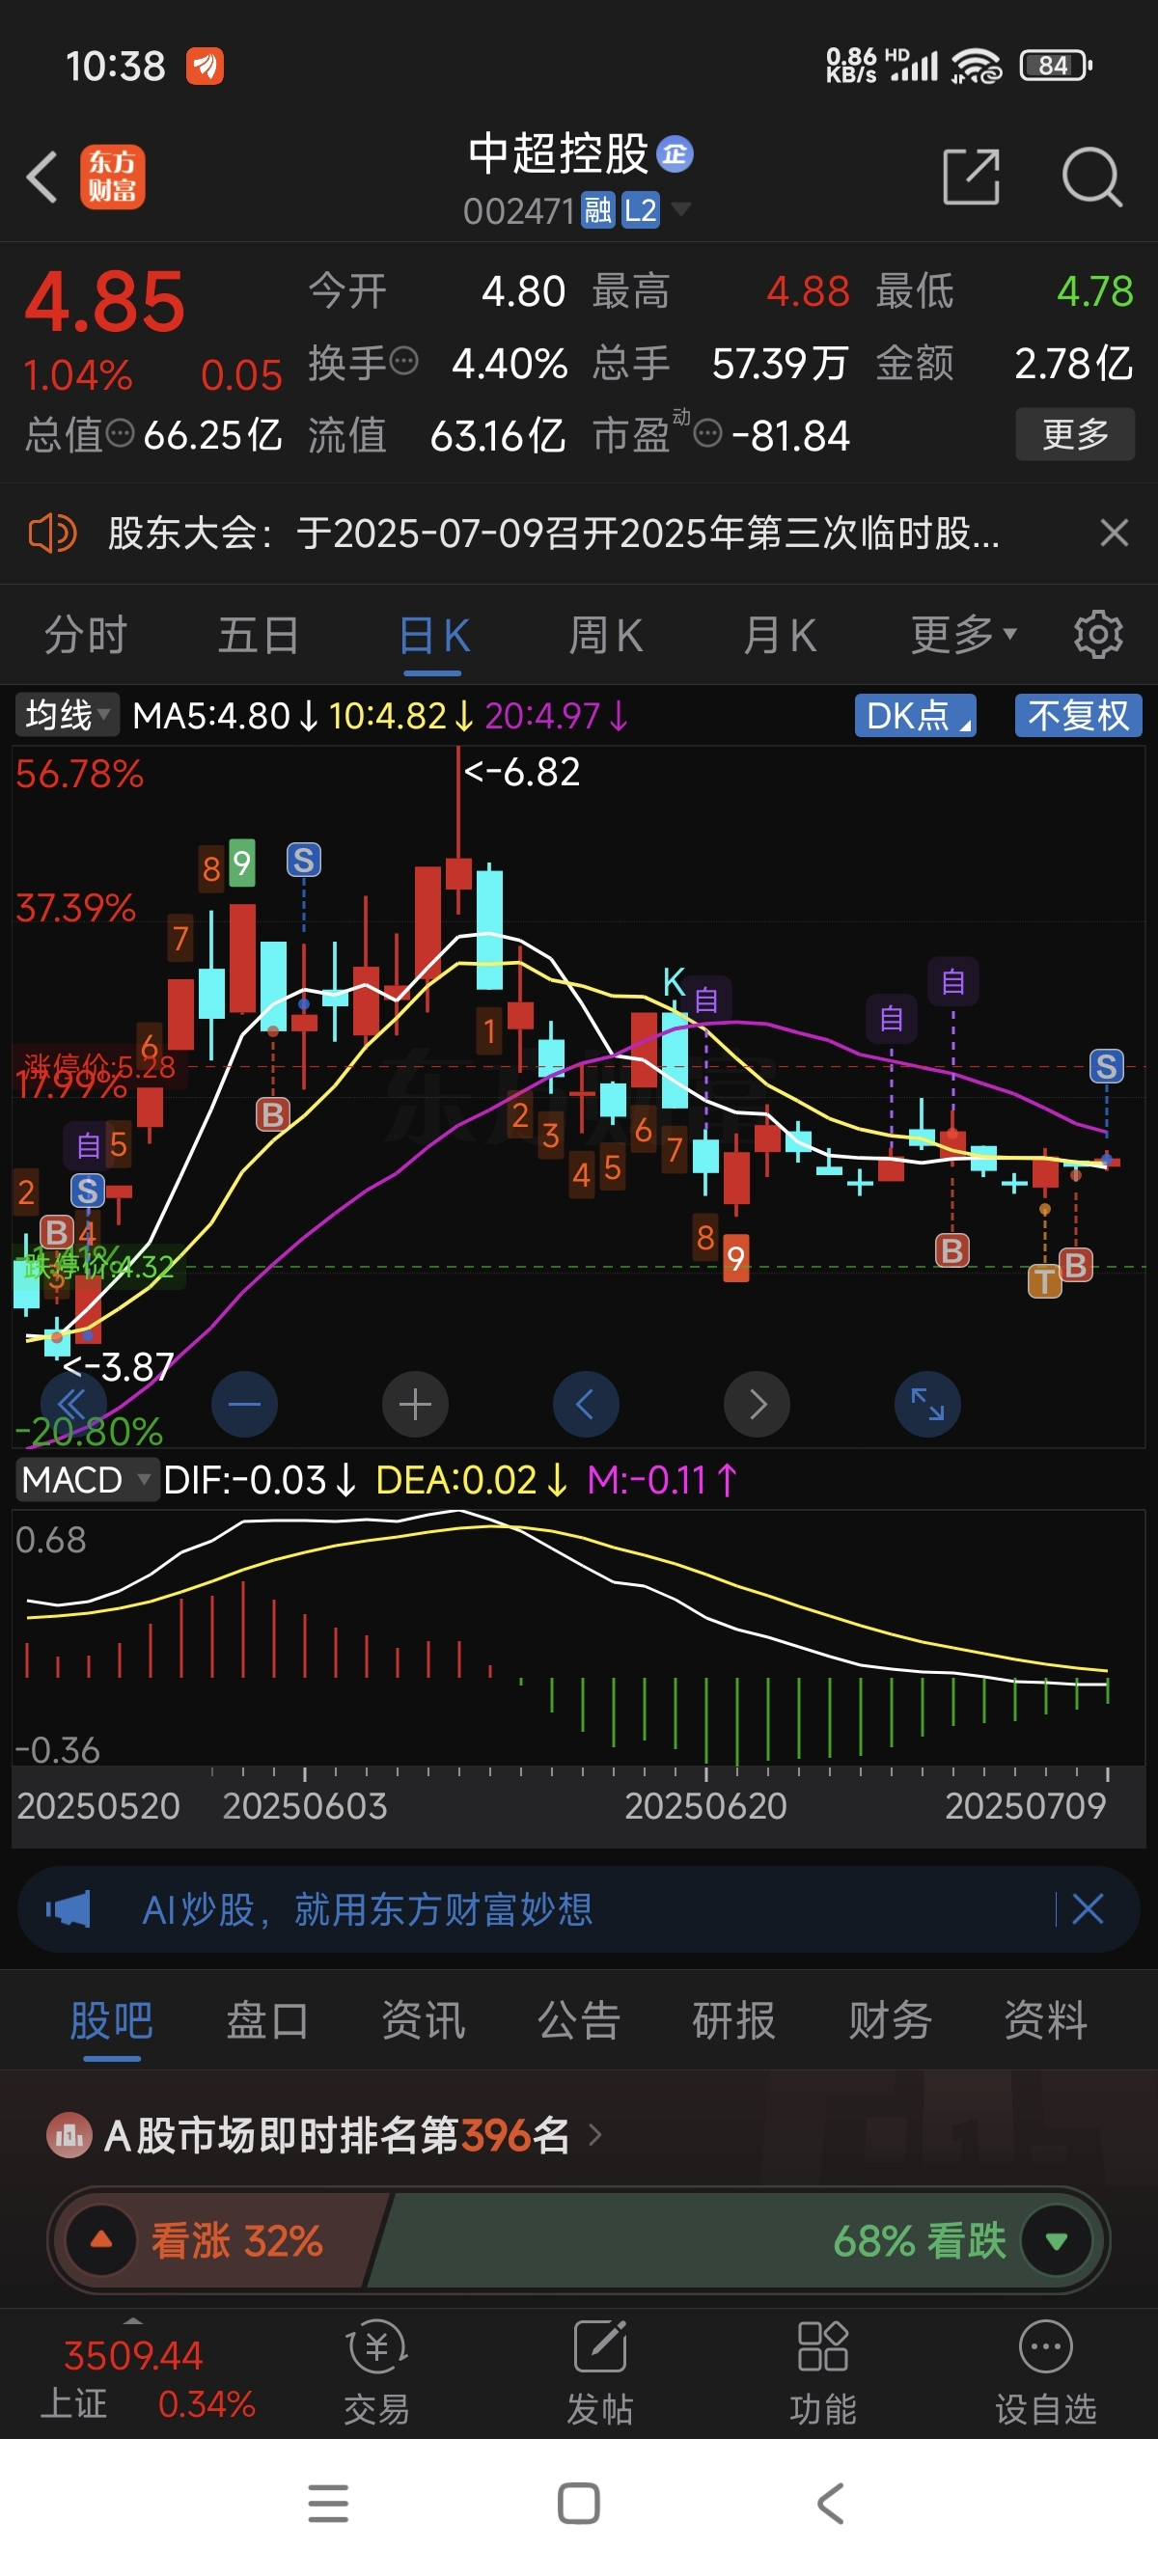The width and height of the screenshot is (1158, 2576).
Task: Toggle the DK点 indicator
Action: (915, 715)
